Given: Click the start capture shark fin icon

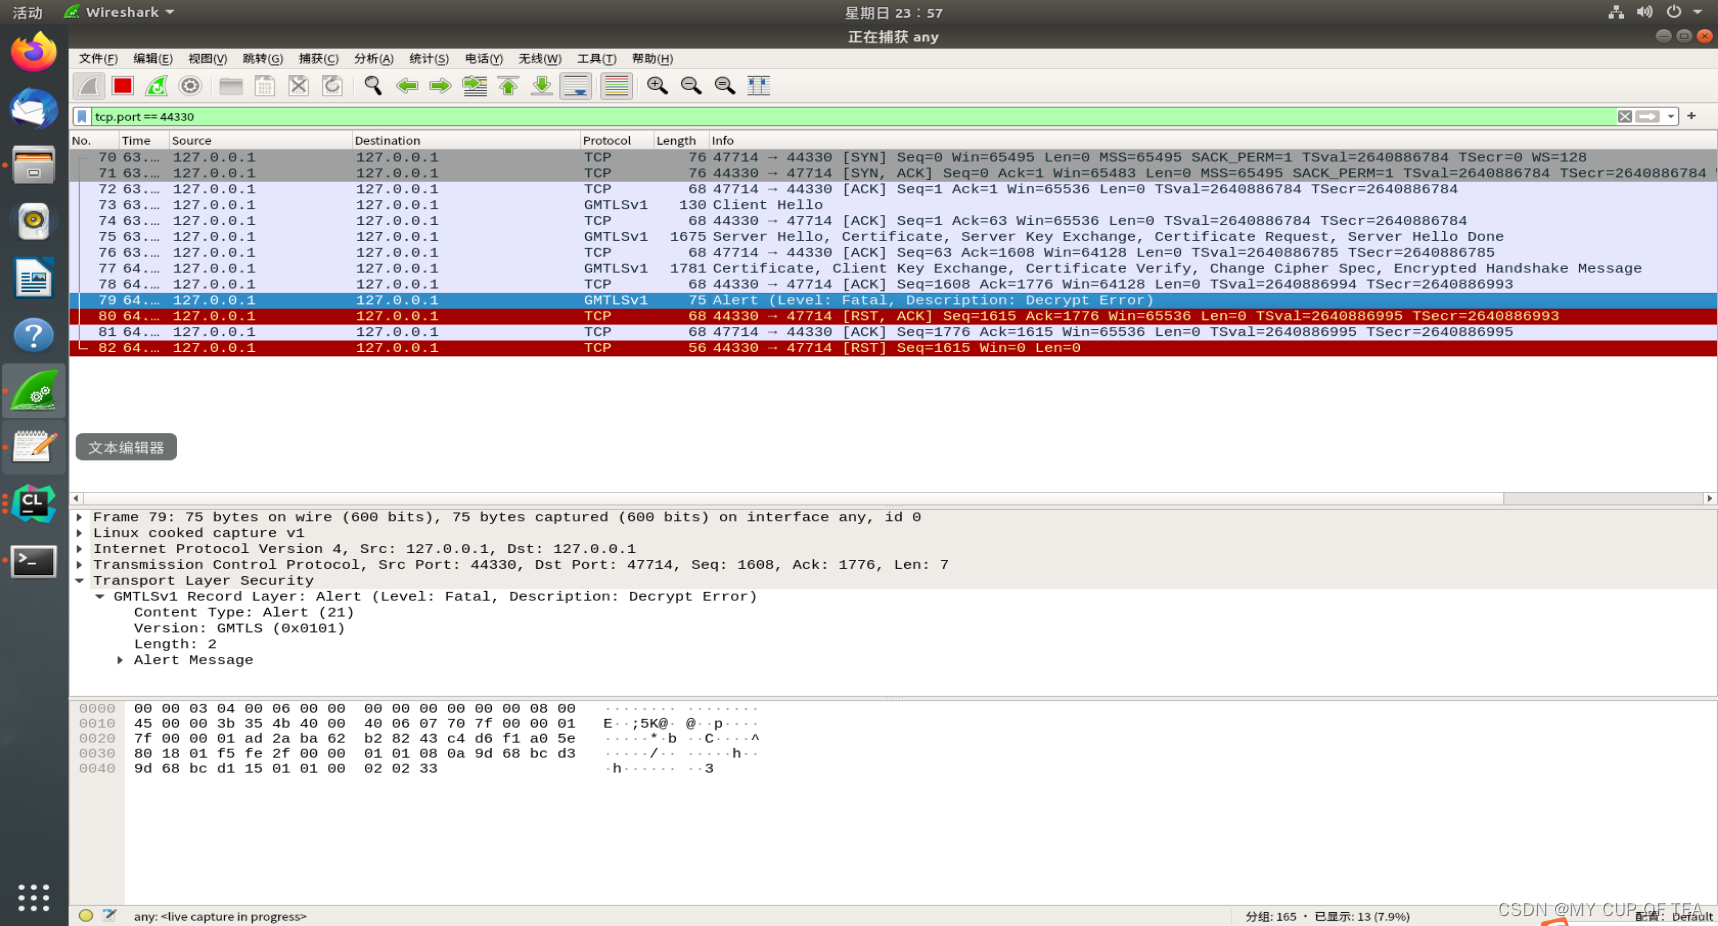Looking at the screenshot, I should point(89,86).
